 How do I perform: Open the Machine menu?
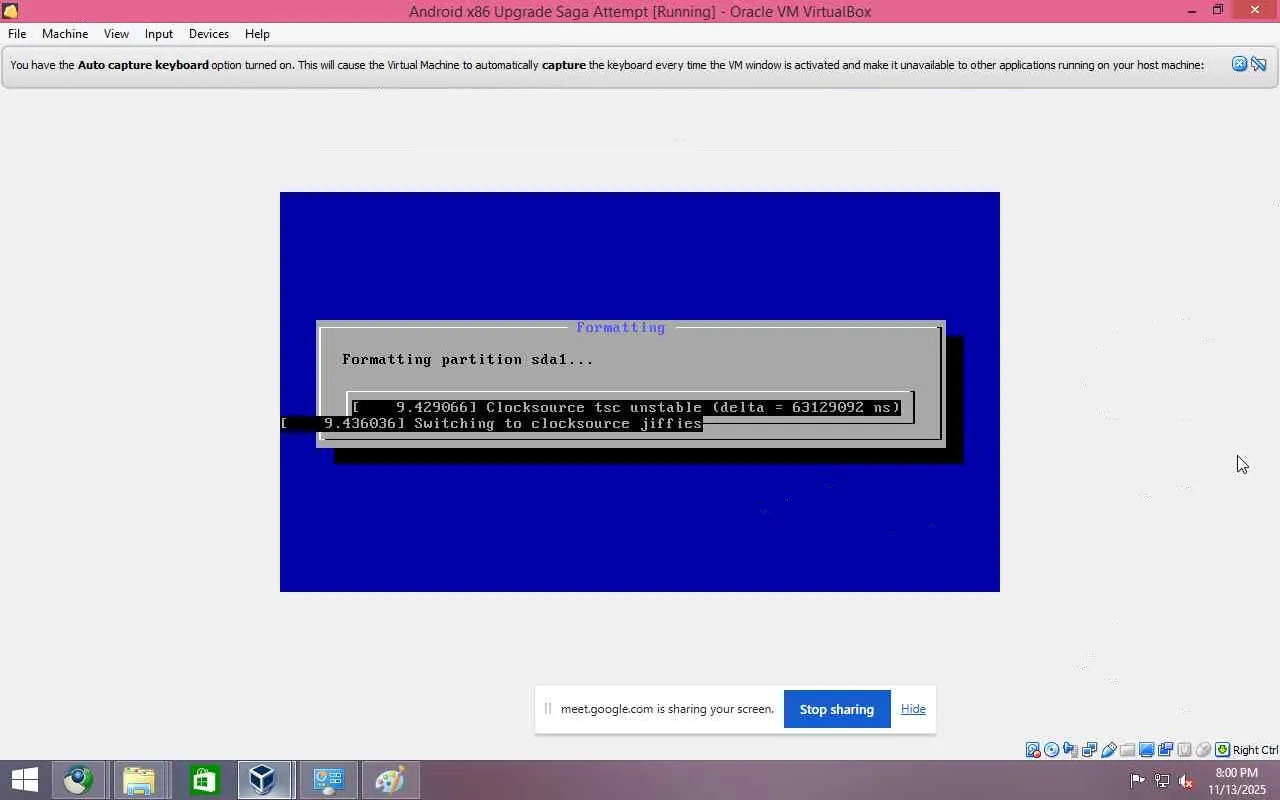65,34
